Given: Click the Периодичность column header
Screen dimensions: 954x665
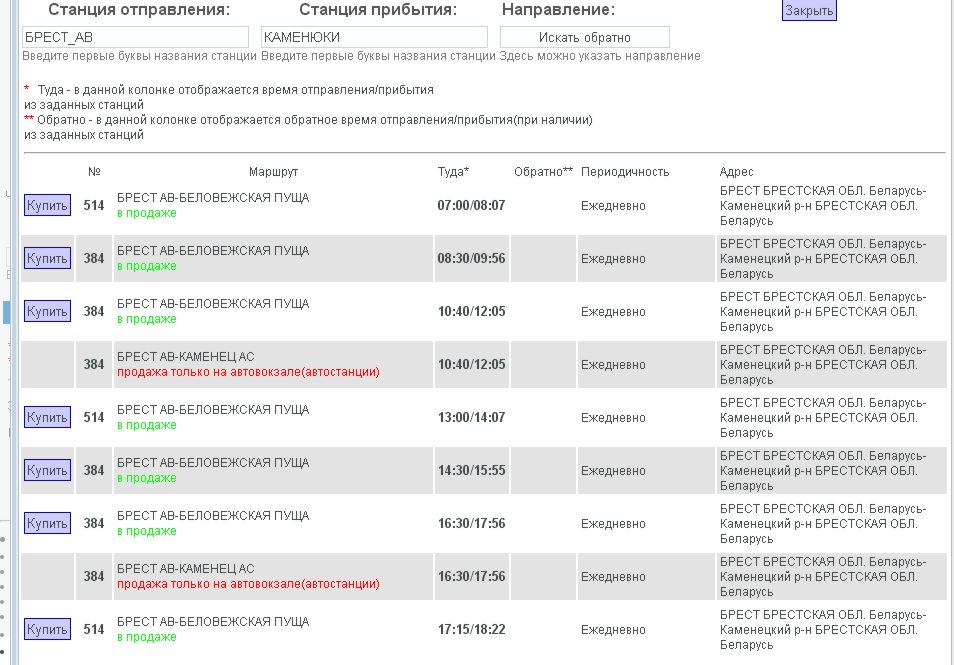Looking at the screenshot, I should [x=625, y=172].
